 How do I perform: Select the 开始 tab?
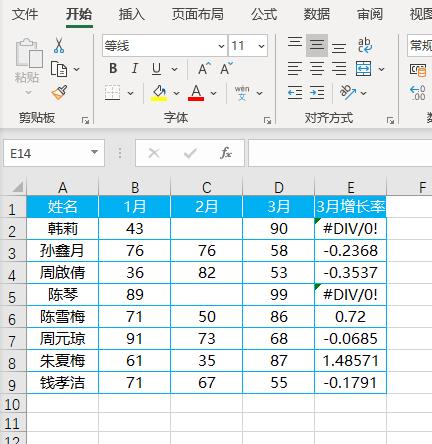[x=79, y=15]
